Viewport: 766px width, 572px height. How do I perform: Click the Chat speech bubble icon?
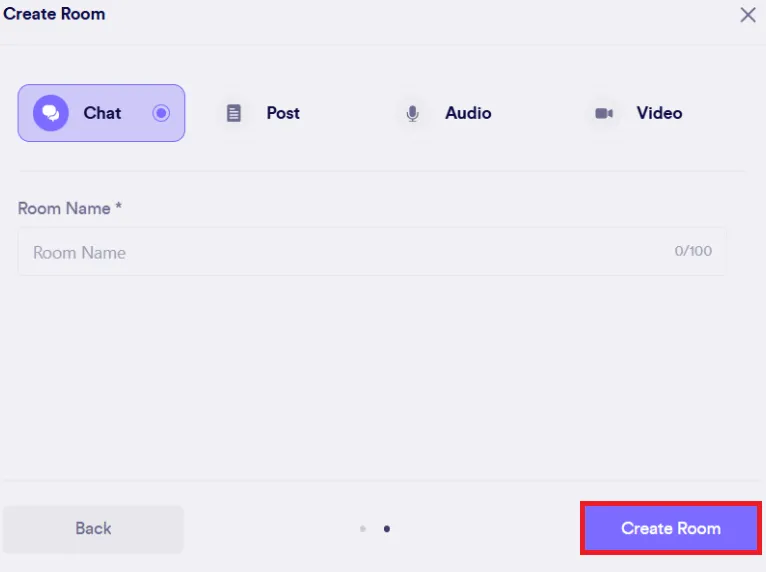click(50, 113)
